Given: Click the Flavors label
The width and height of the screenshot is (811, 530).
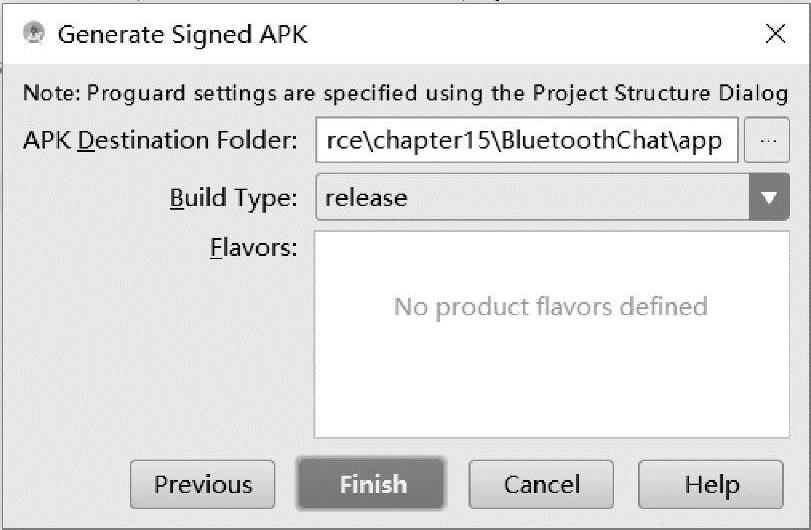Looking at the screenshot, I should pos(253,248).
